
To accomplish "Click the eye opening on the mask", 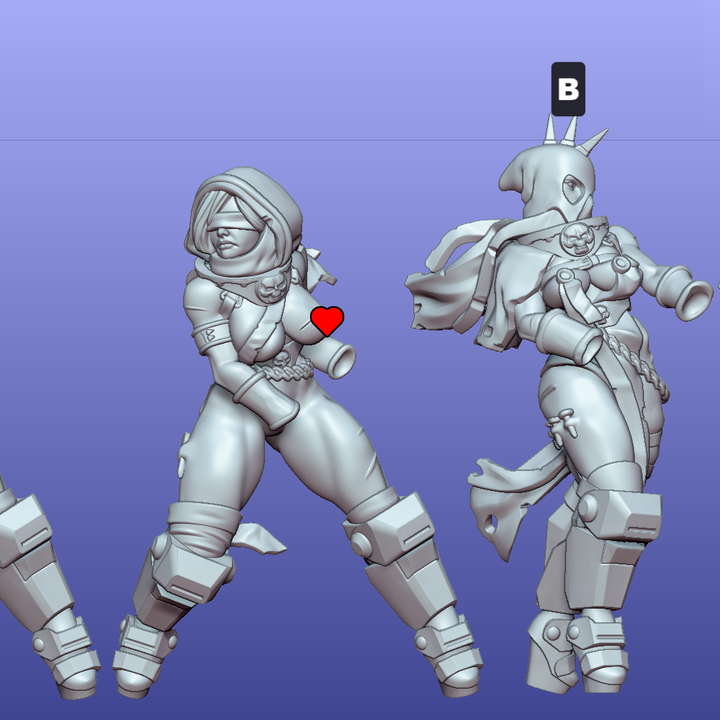I will pyautogui.click(x=571, y=186).
